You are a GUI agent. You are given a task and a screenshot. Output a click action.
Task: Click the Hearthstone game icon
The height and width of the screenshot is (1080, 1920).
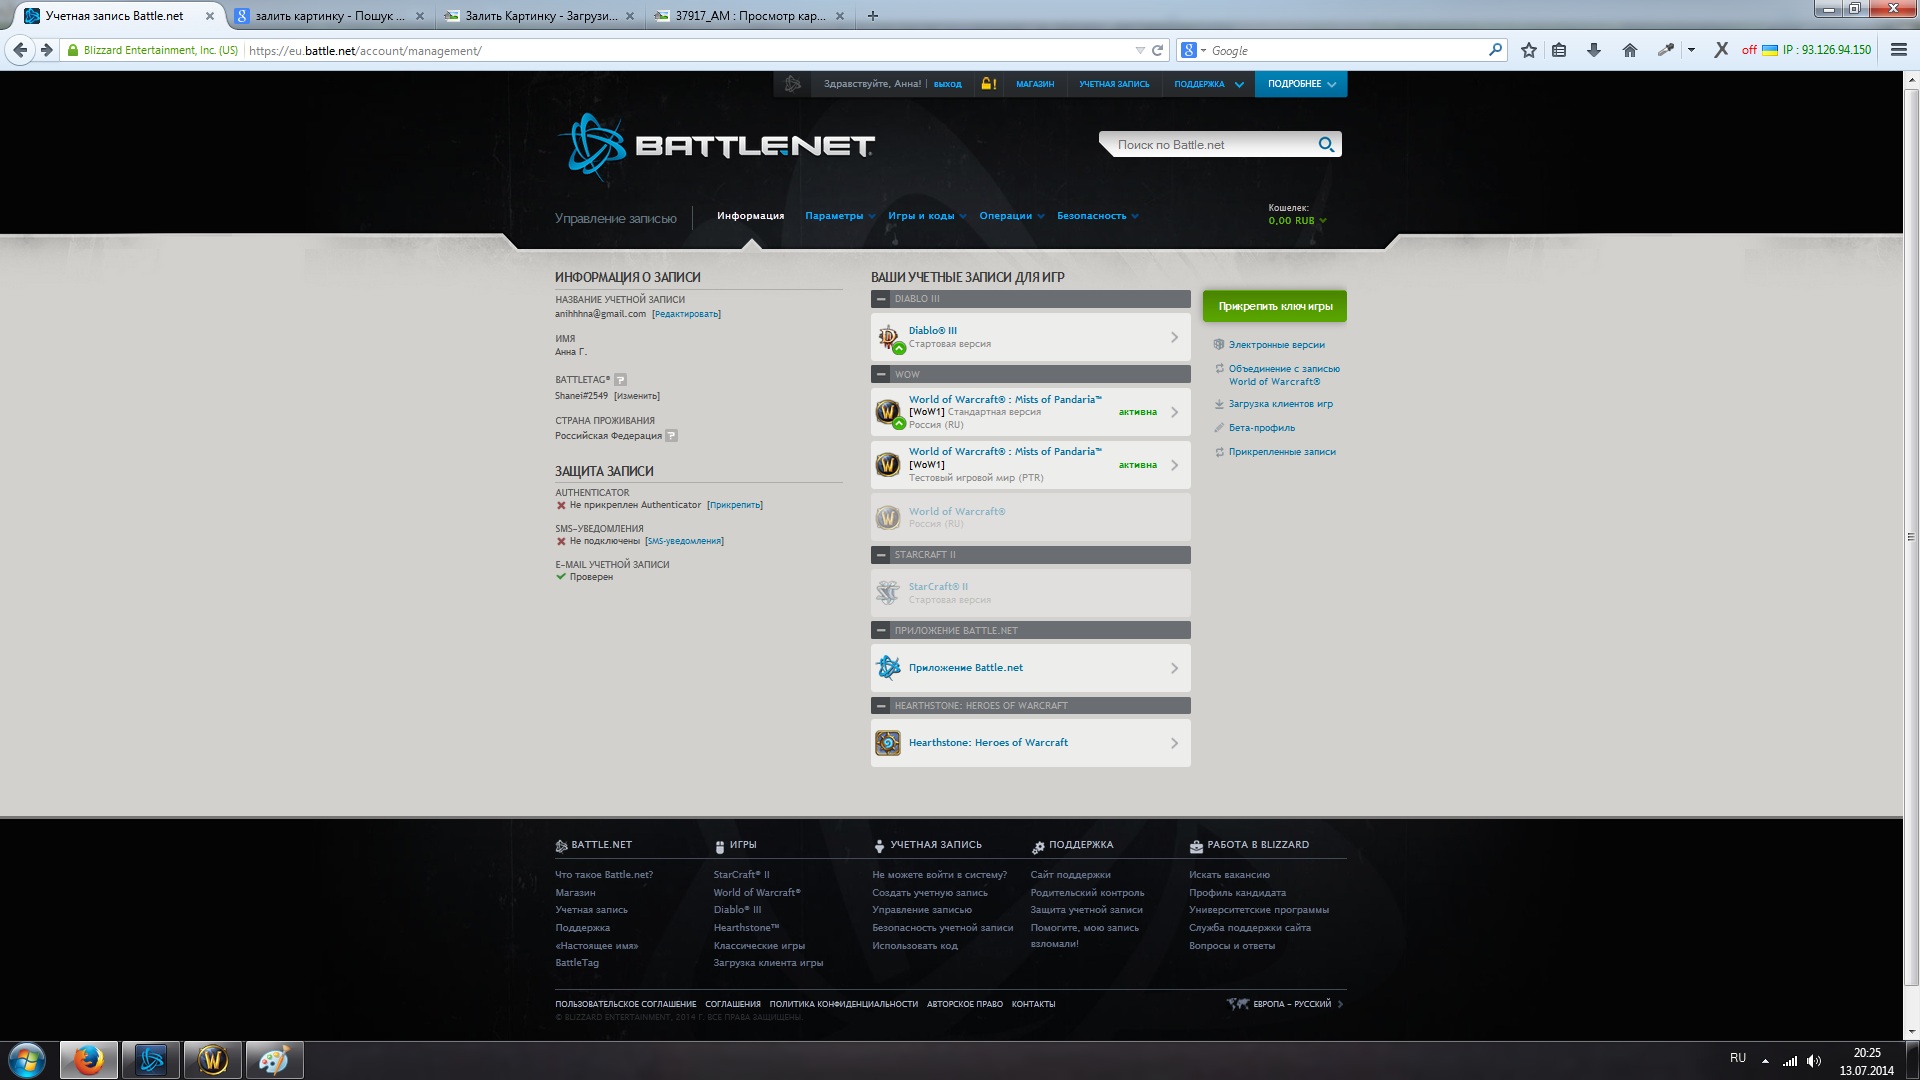click(x=888, y=743)
